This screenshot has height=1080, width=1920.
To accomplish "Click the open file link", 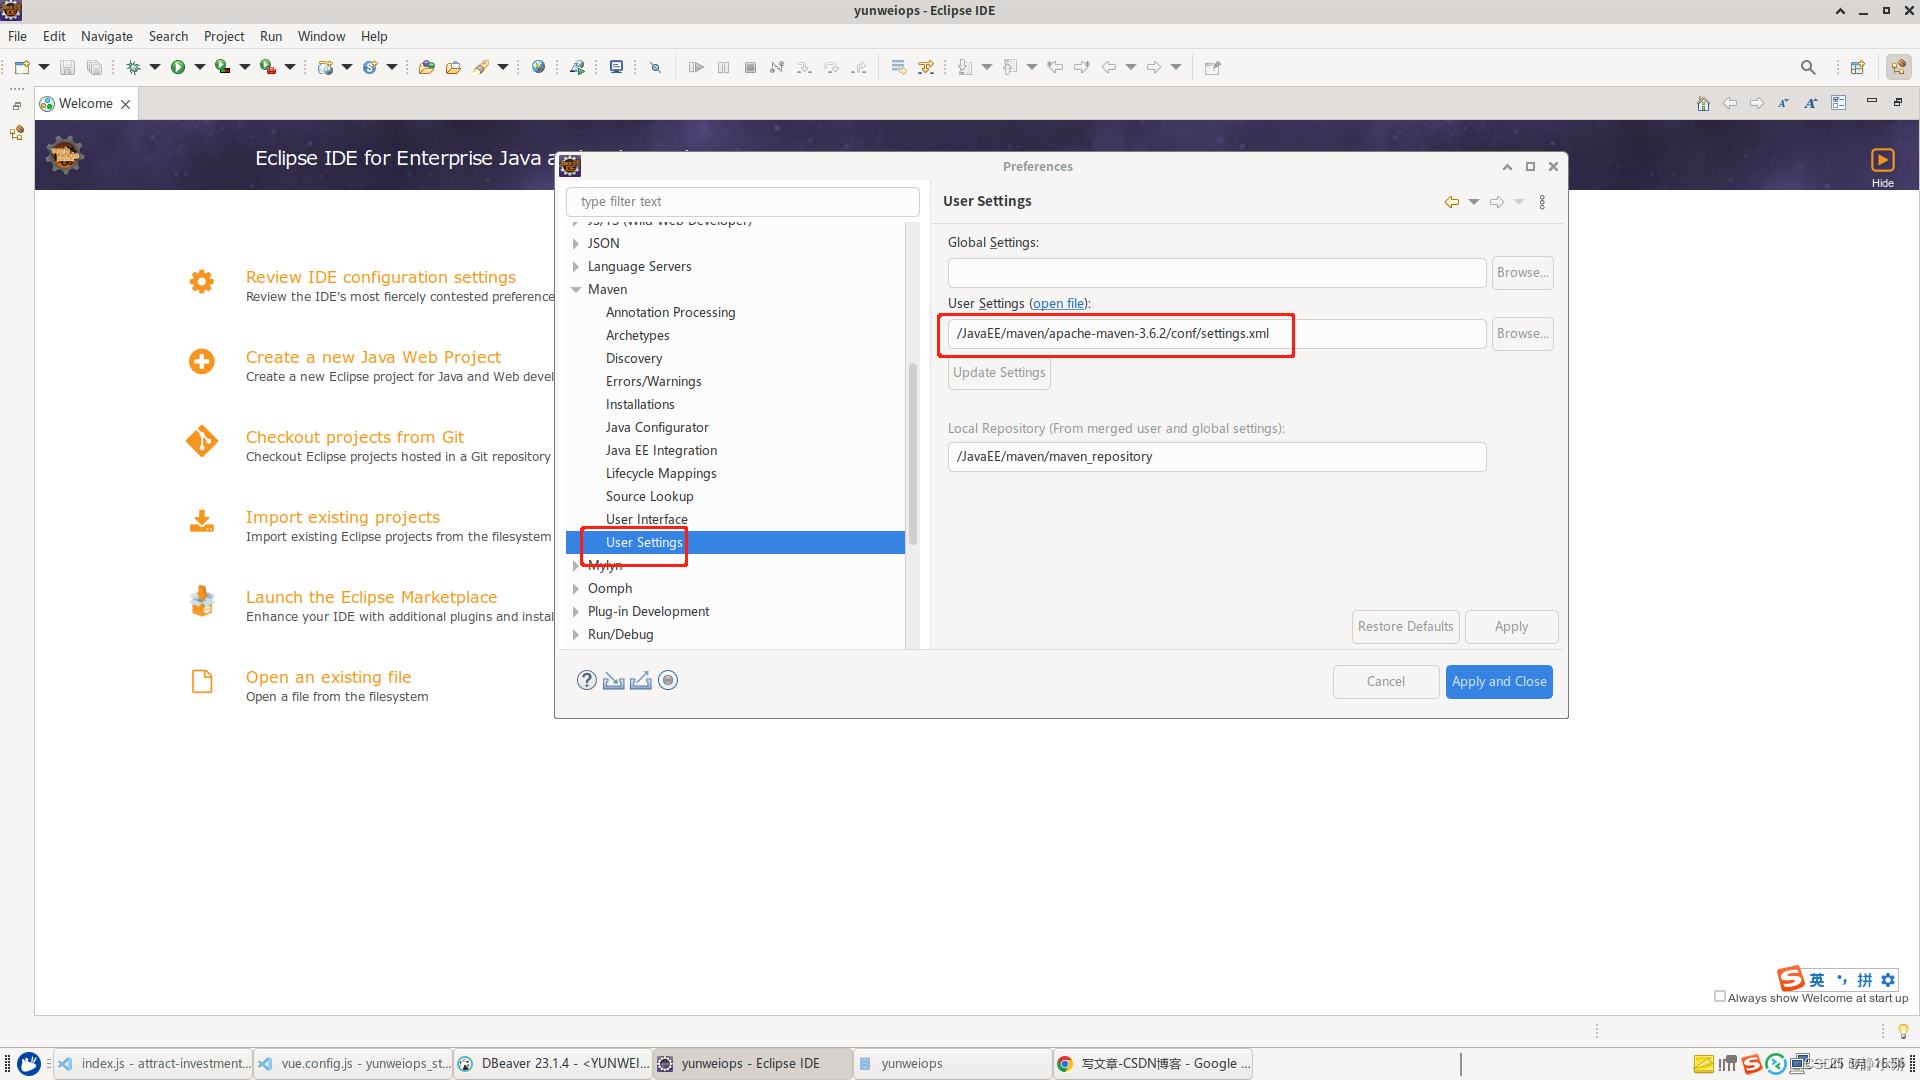I will (1059, 304).
